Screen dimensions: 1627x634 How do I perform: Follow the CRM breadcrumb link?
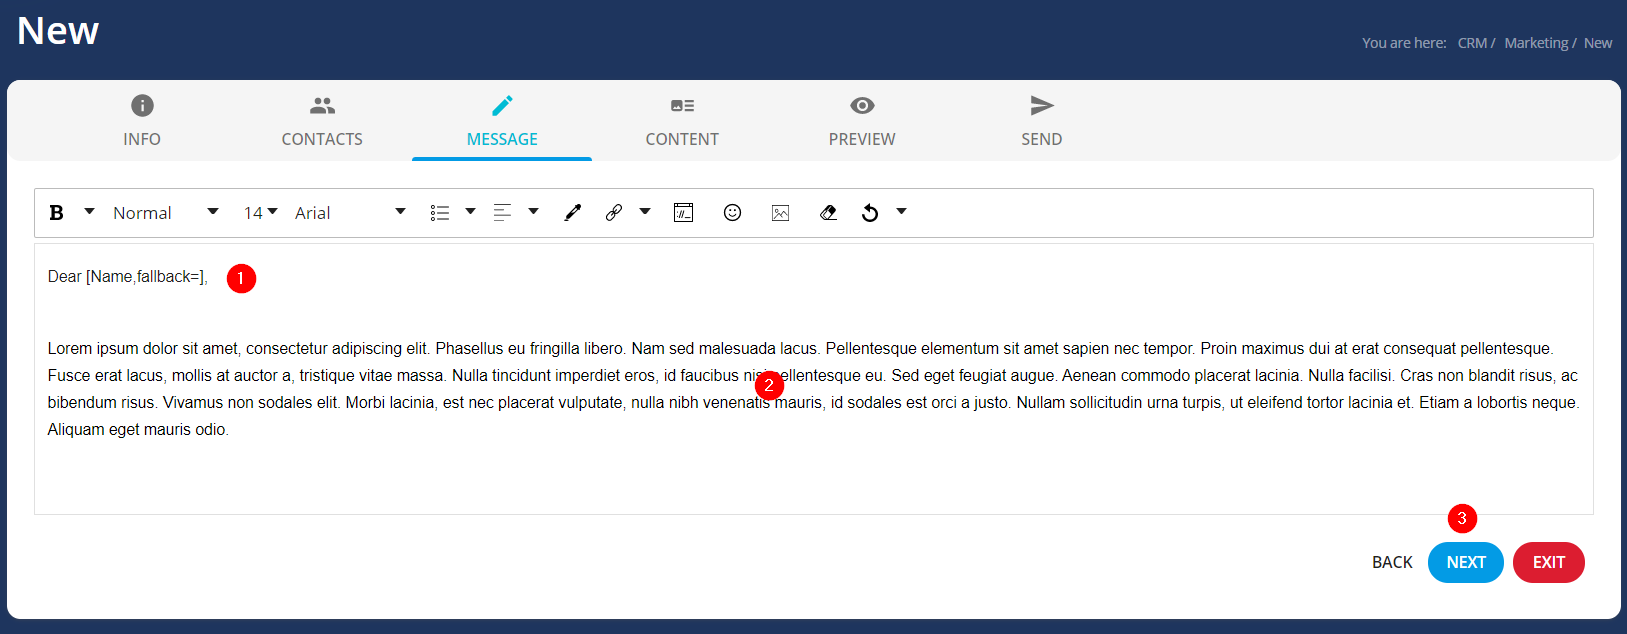click(1472, 43)
